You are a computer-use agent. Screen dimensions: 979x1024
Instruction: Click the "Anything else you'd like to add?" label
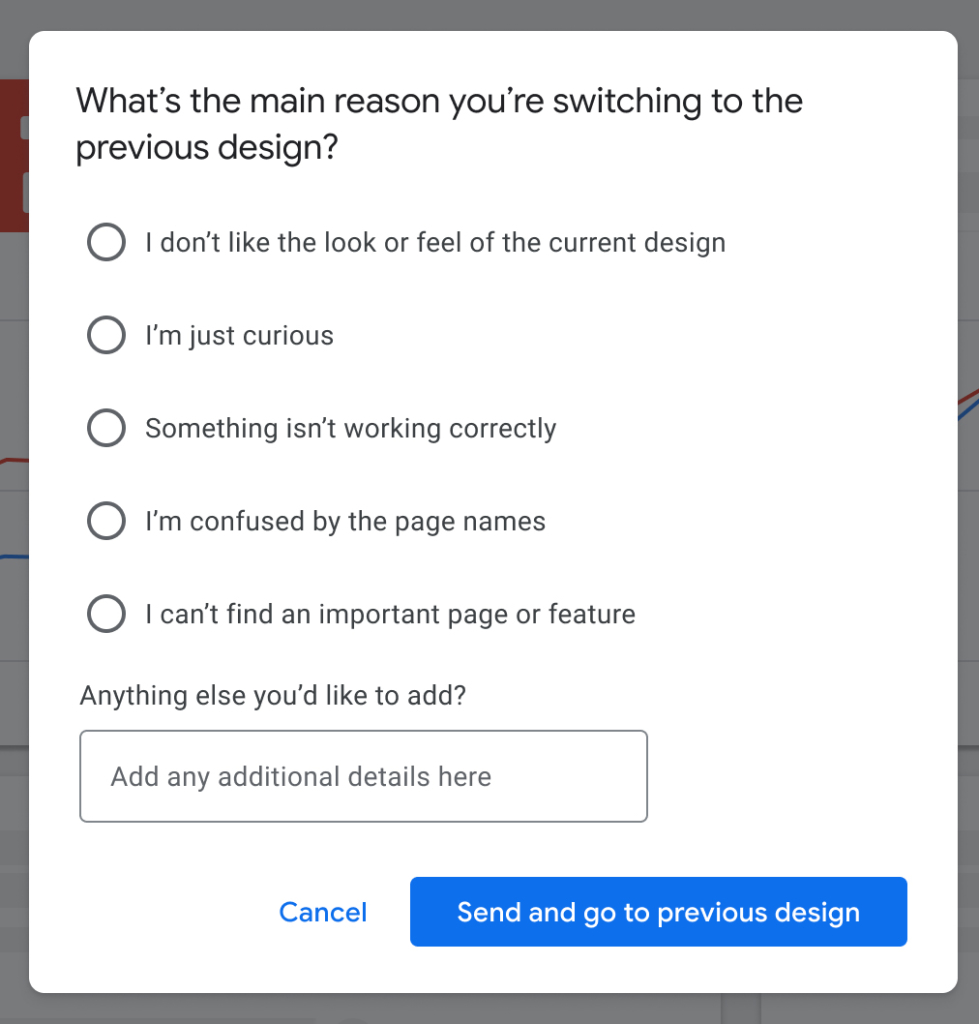273,695
